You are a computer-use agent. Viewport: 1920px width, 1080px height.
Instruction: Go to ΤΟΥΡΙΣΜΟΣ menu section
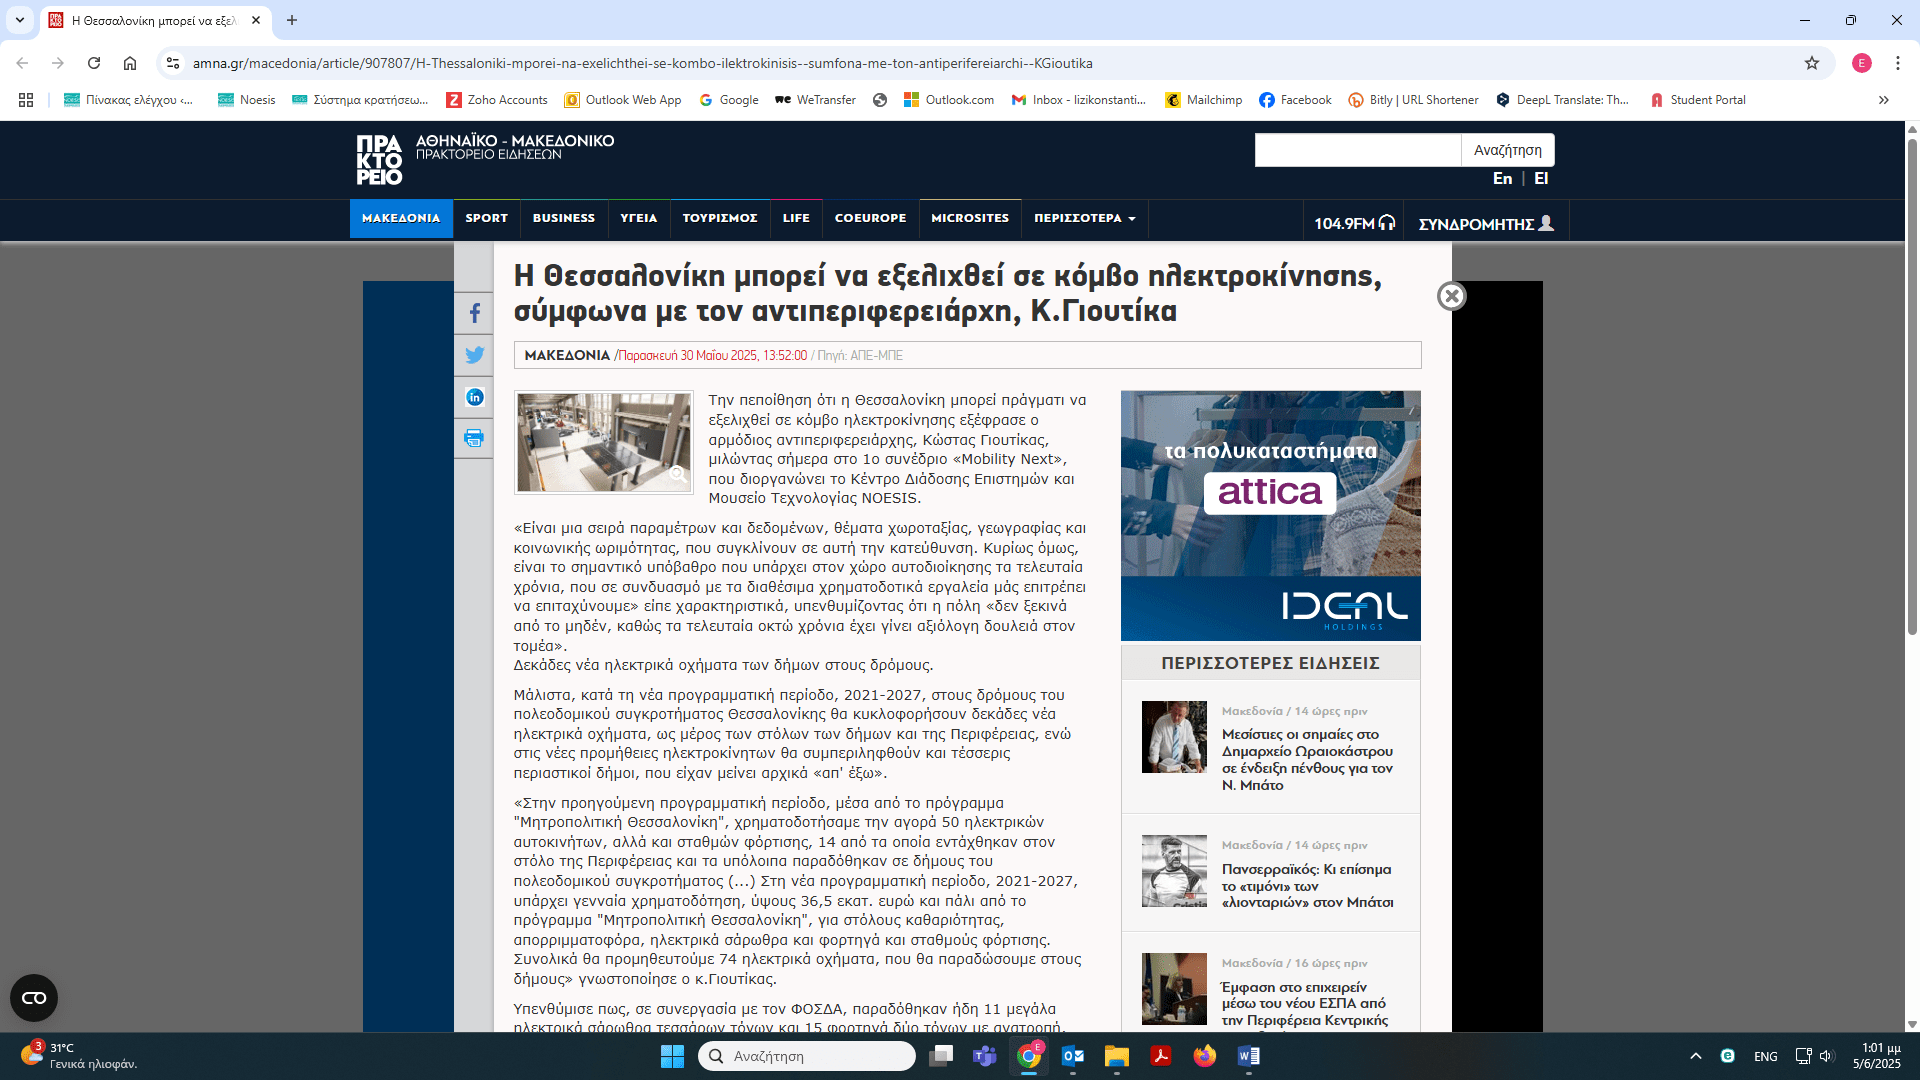pyautogui.click(x=720, y=218)
